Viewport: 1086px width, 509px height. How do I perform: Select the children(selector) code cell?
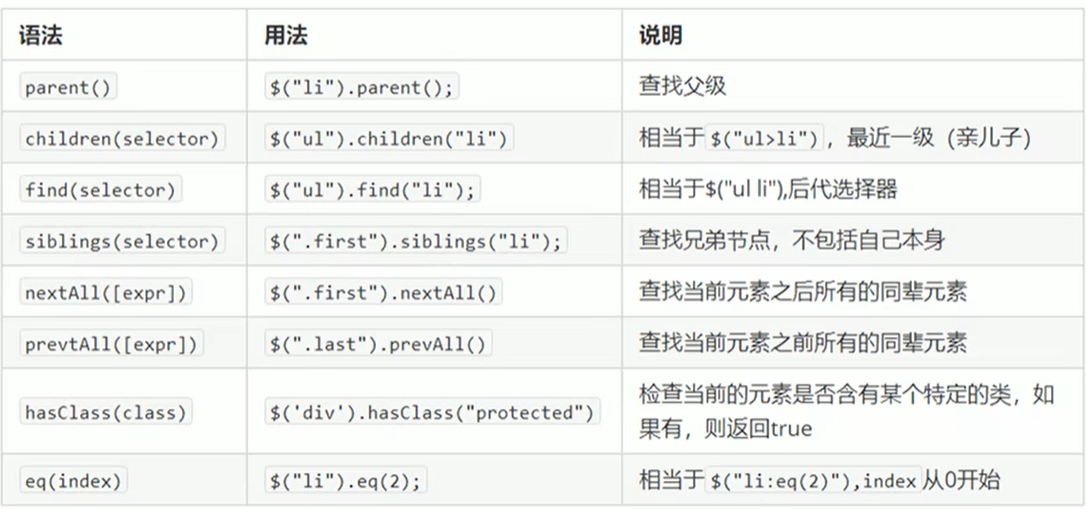pyautogui.click(x=122, y=139)
